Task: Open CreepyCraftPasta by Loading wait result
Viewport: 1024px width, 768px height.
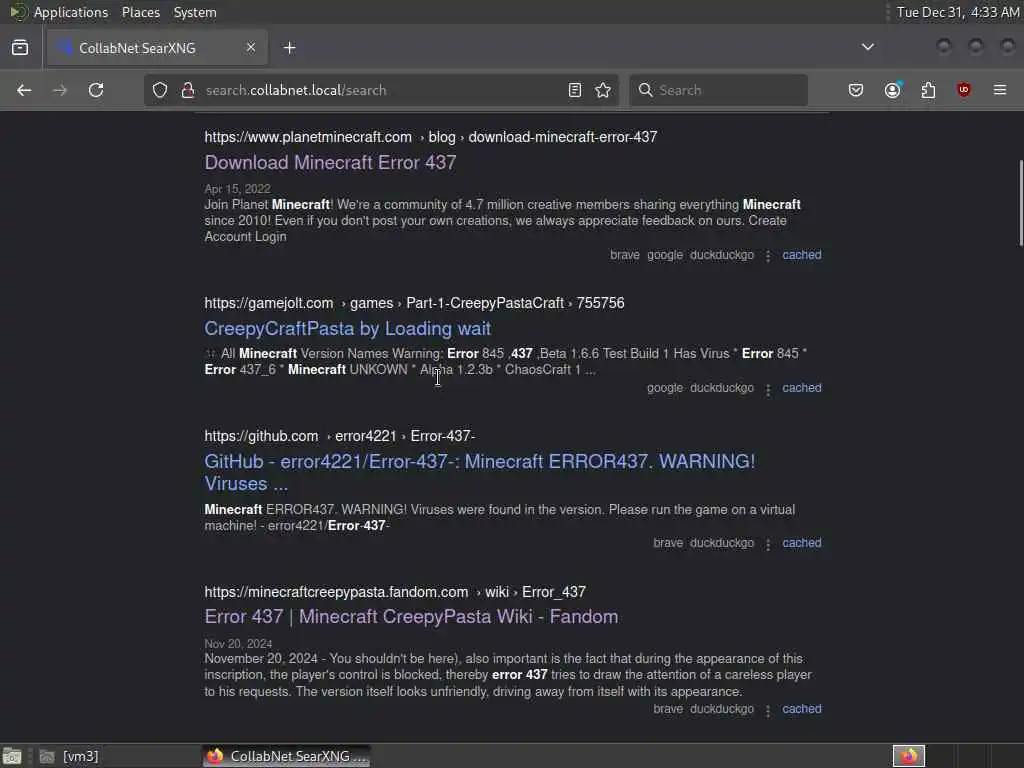Action: tap(347, 328)
